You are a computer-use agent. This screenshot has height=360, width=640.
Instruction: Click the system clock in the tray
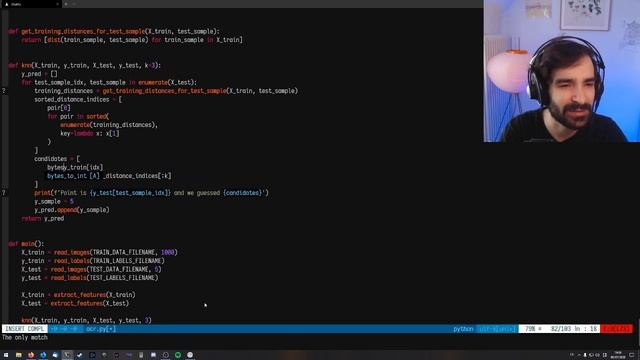(x=618, y=355)
